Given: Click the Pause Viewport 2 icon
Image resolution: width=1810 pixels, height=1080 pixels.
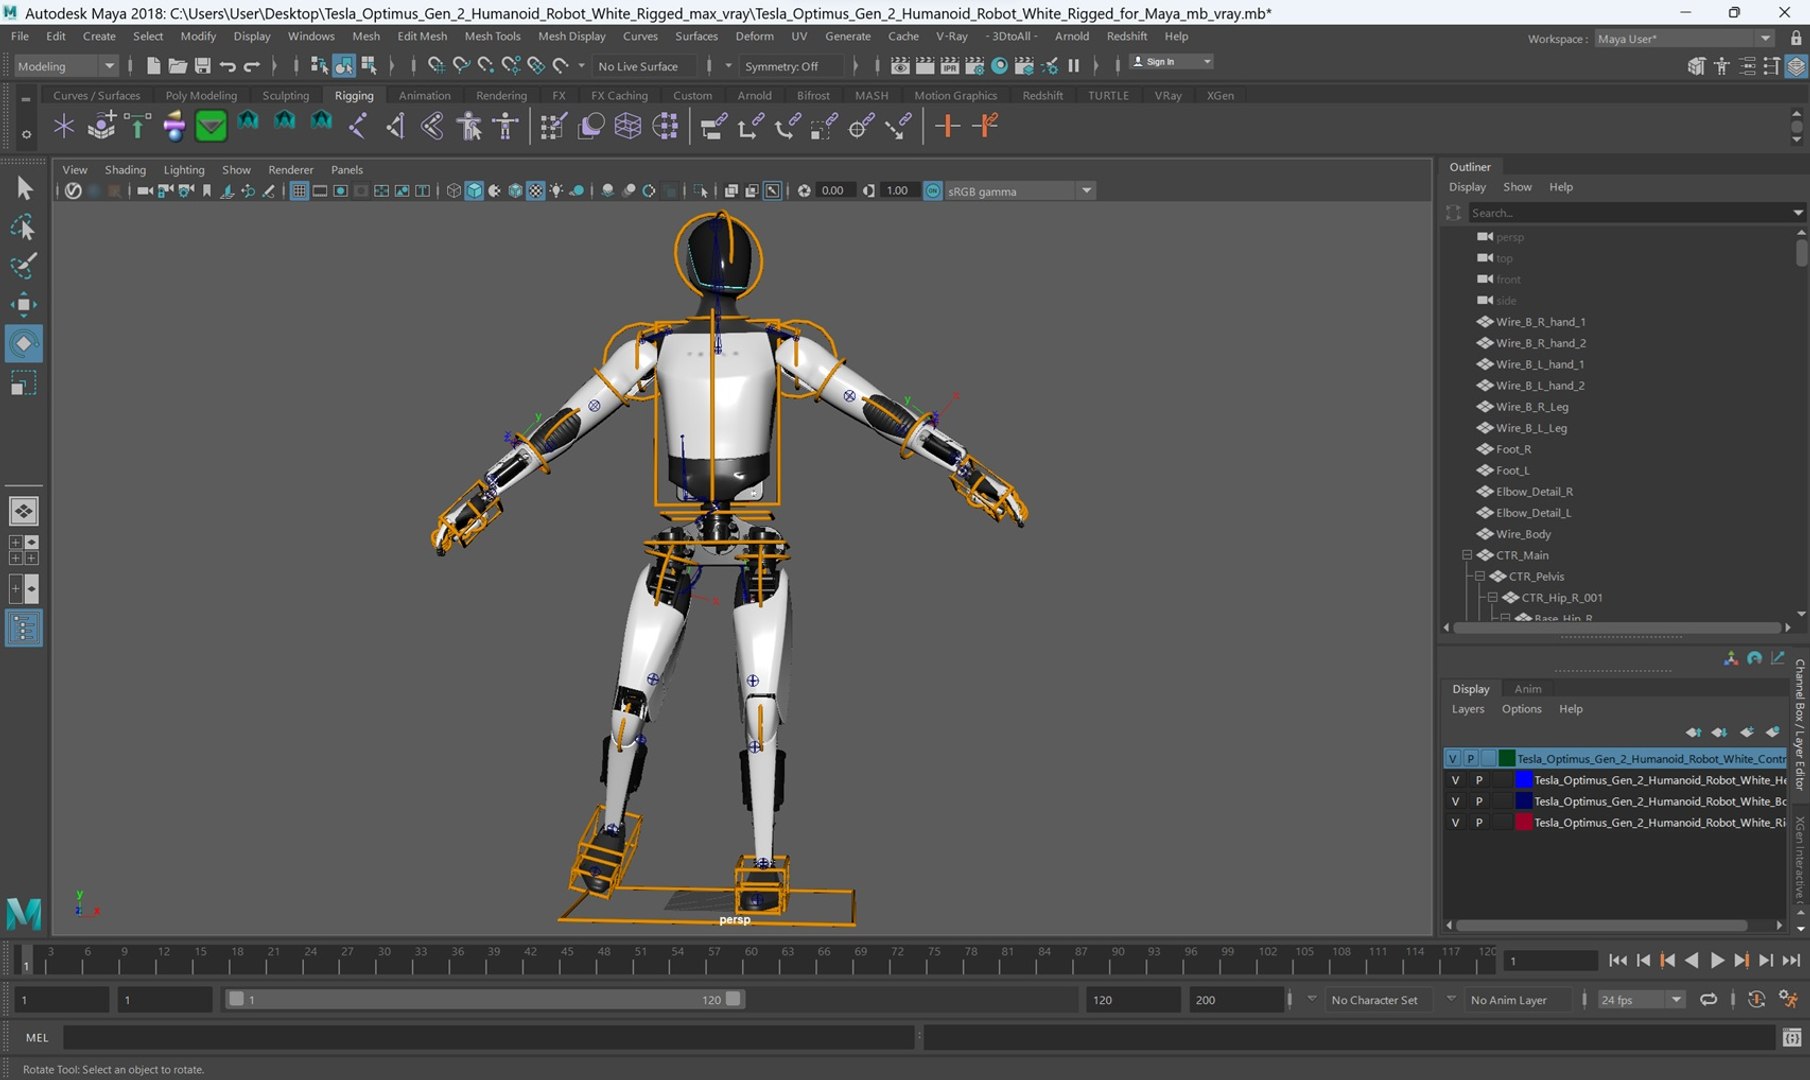Looking at the screenshot, I should tap(1074, 66).
